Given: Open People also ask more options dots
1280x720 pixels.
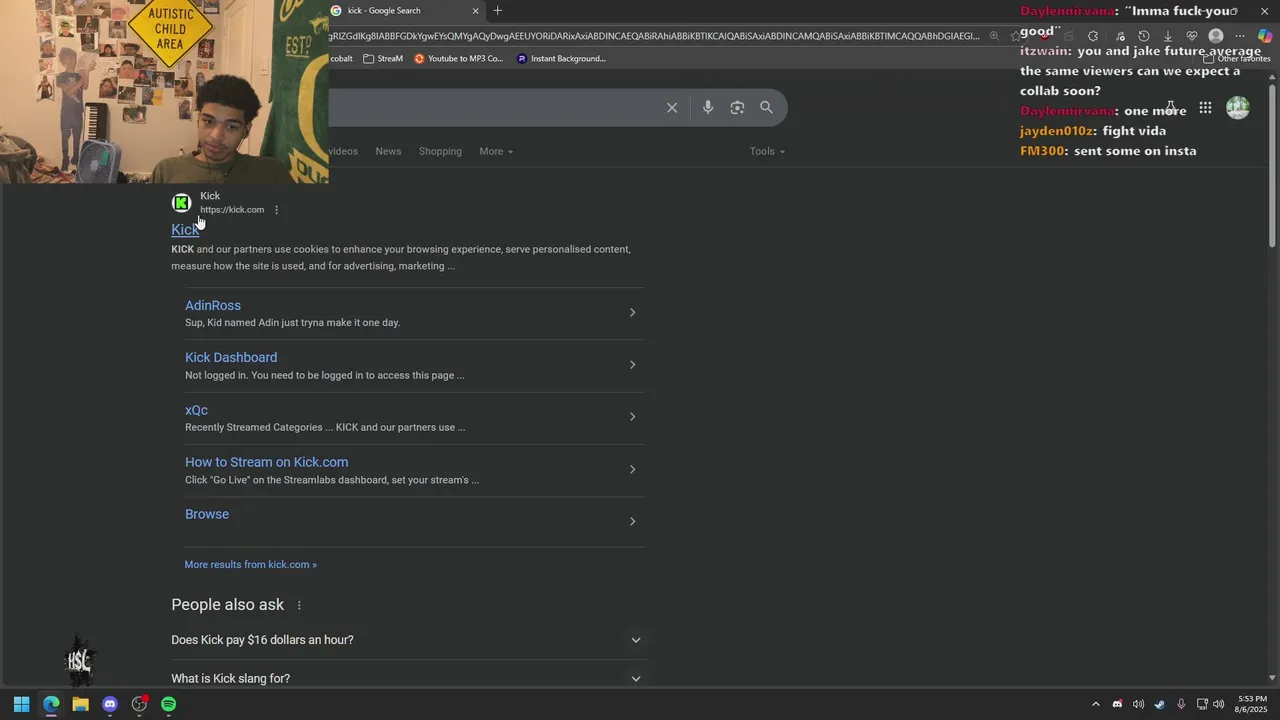Looking at the screenshot, I should 299,605.
